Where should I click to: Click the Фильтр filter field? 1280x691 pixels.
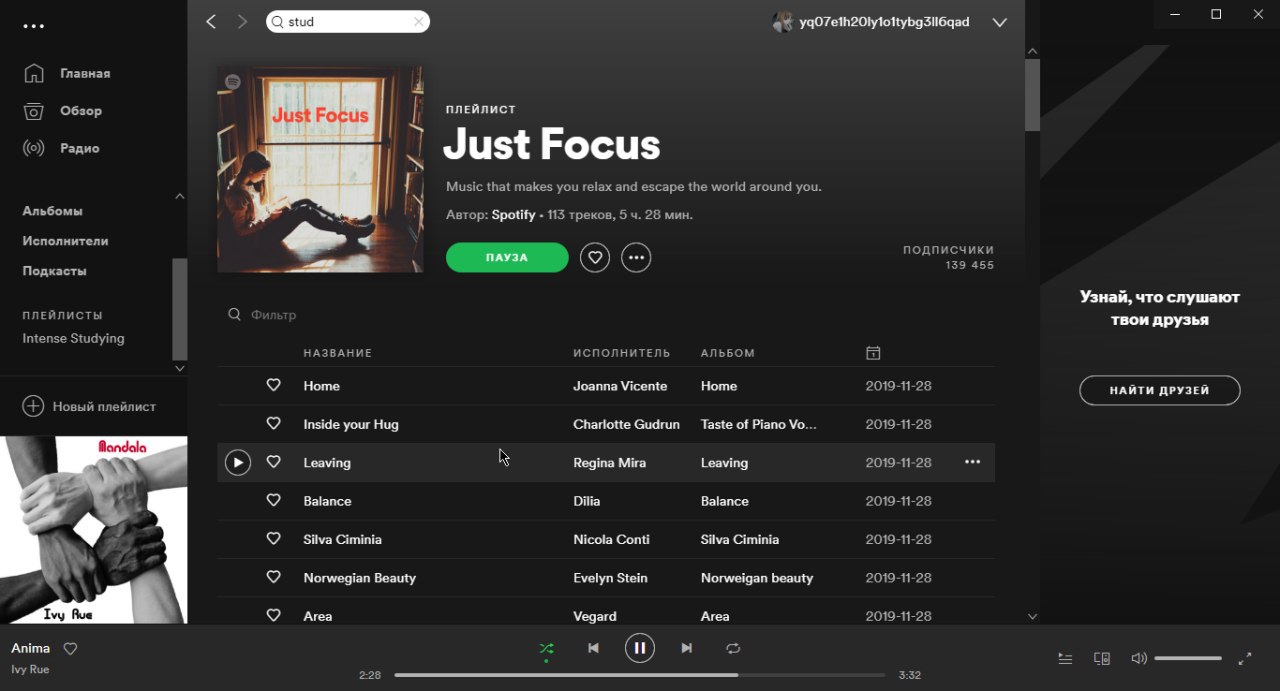click(274, 315)
